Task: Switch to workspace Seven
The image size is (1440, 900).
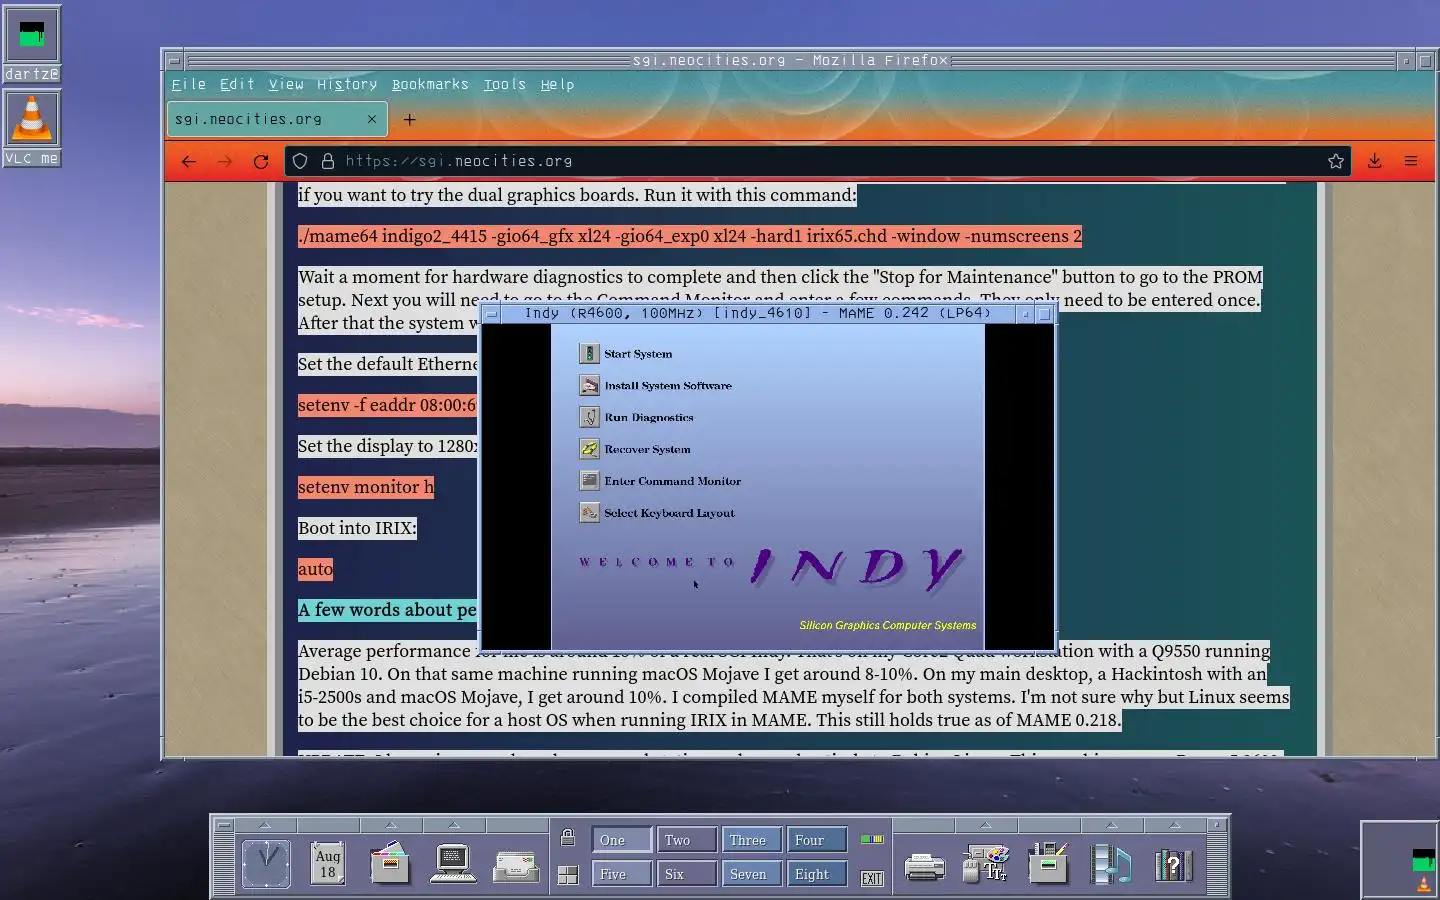Action: 751,874
